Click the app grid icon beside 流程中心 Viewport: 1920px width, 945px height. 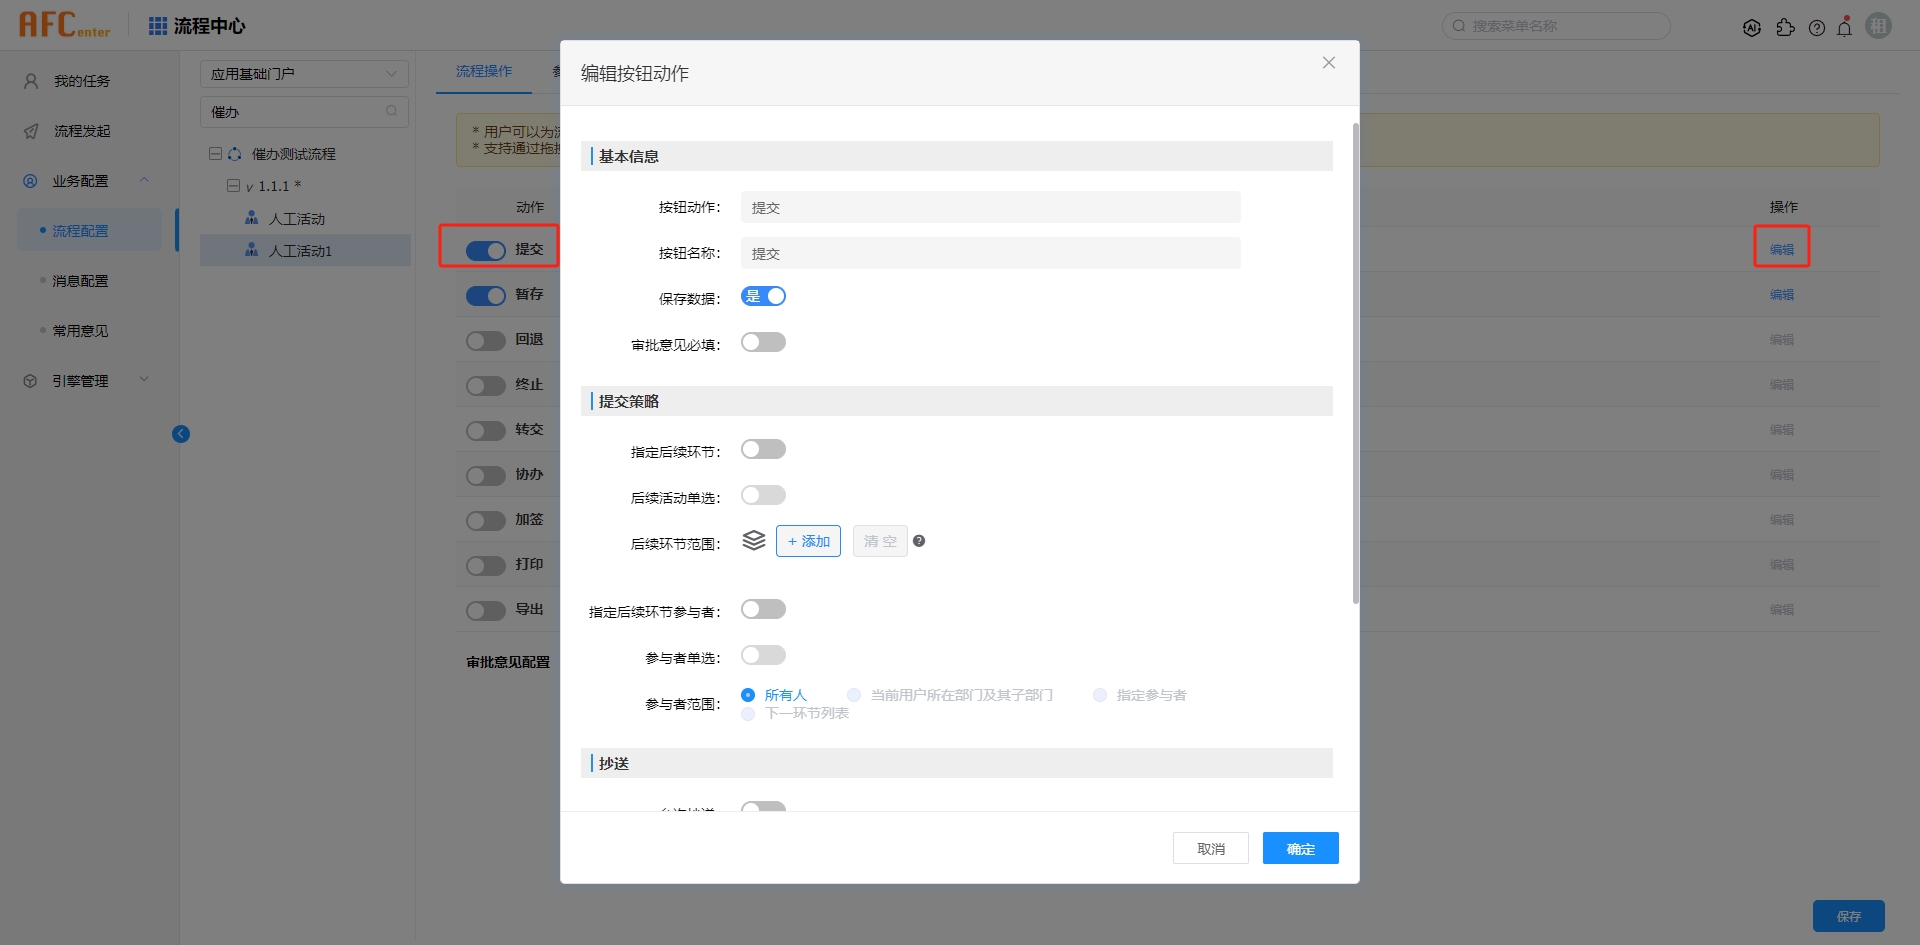158,26
